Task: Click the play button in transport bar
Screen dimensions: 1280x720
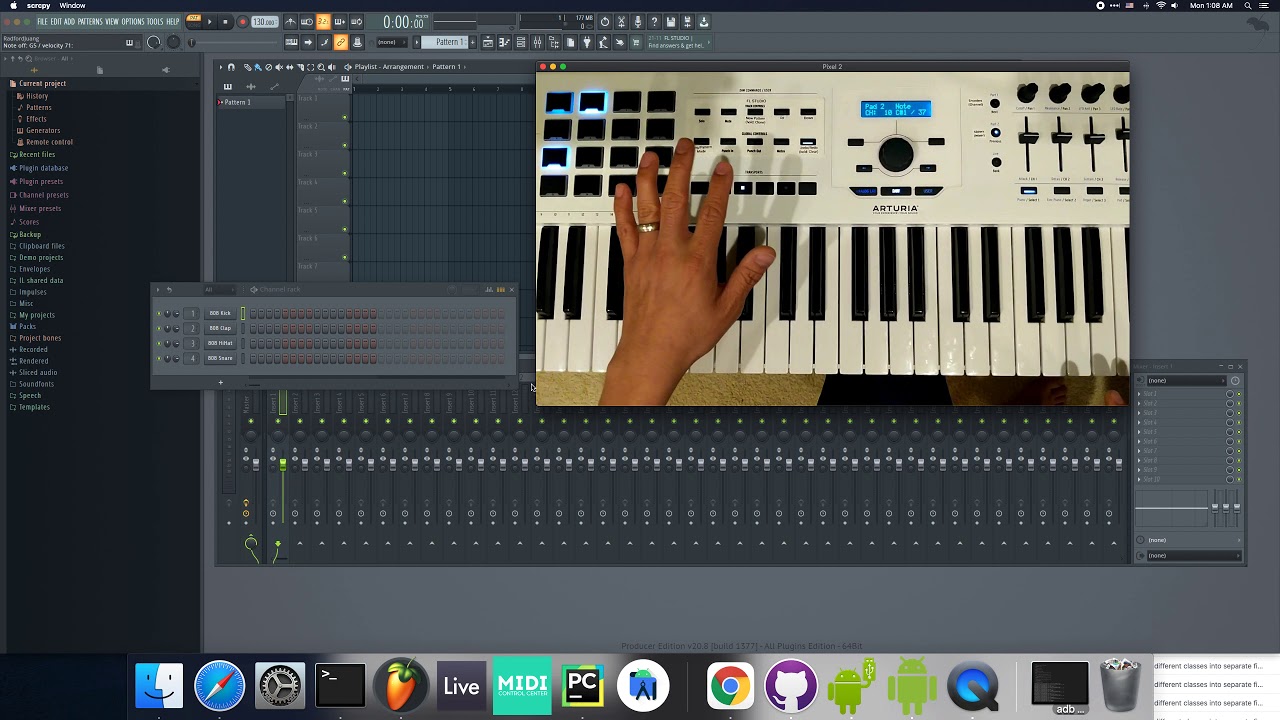Action: pos(209,21)
